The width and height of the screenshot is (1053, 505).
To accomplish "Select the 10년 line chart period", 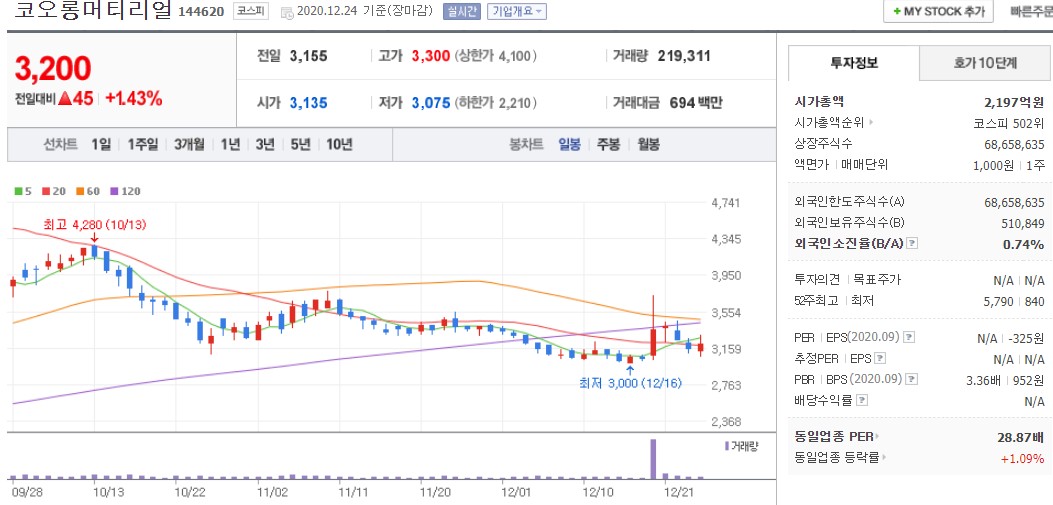I will point(339,144).
